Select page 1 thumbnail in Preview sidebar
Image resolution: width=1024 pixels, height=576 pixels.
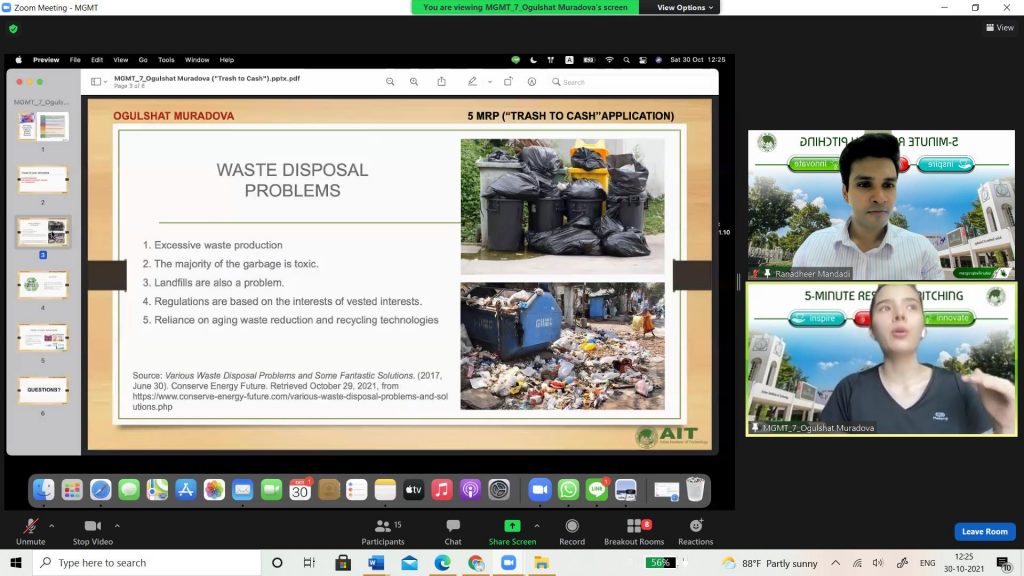(x=43, y=127)
